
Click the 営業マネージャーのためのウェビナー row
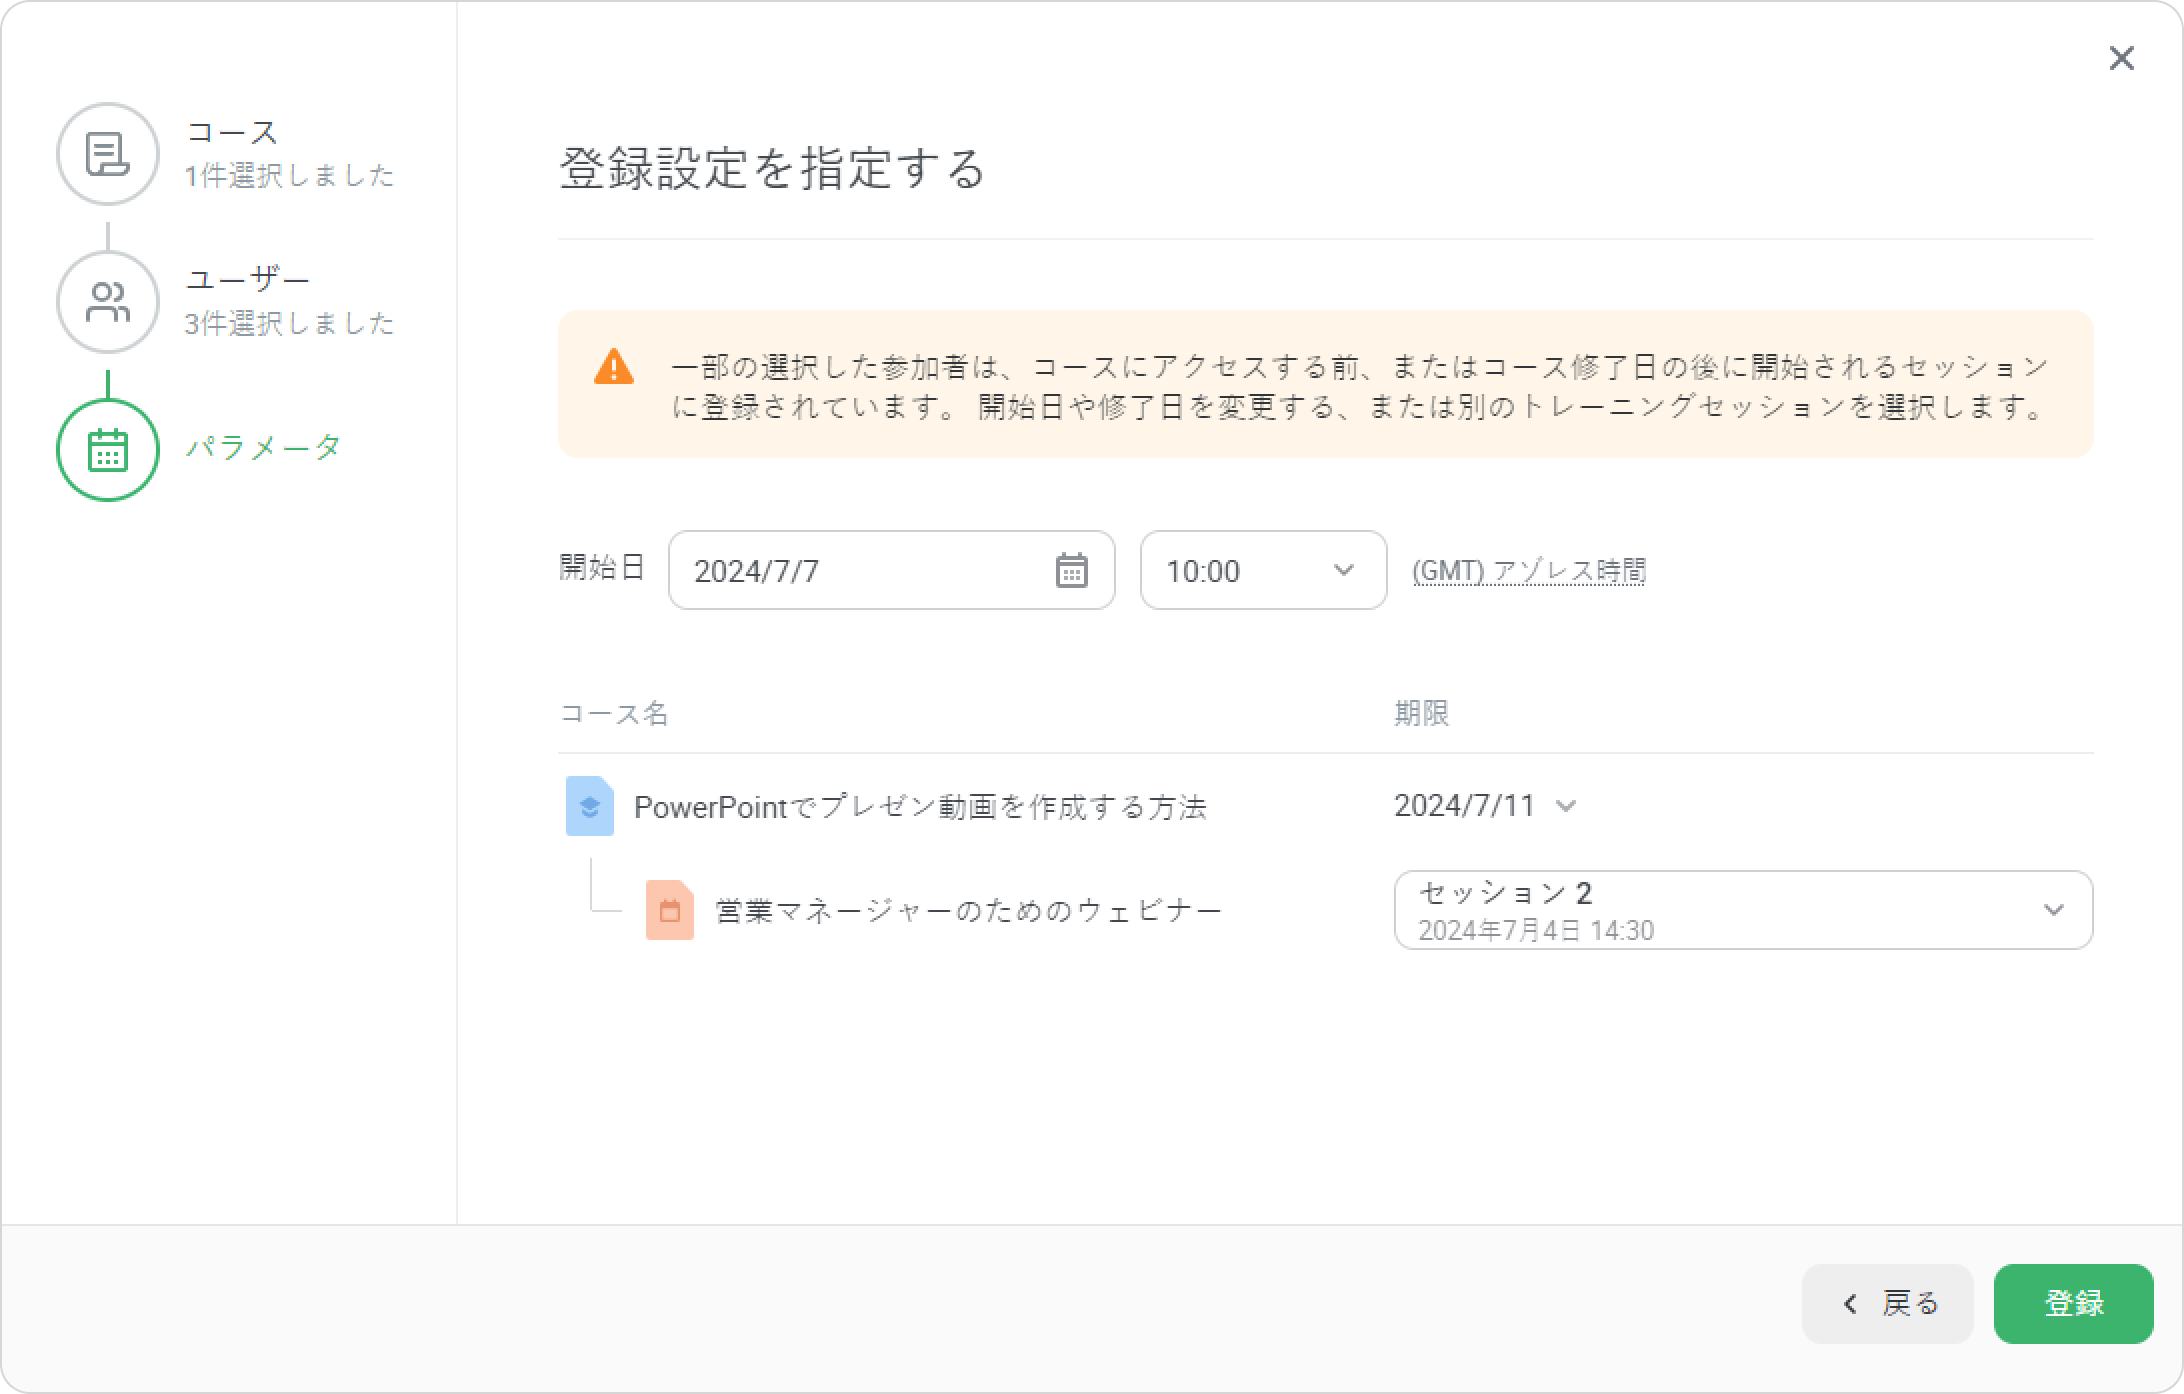tap(968, 911)
